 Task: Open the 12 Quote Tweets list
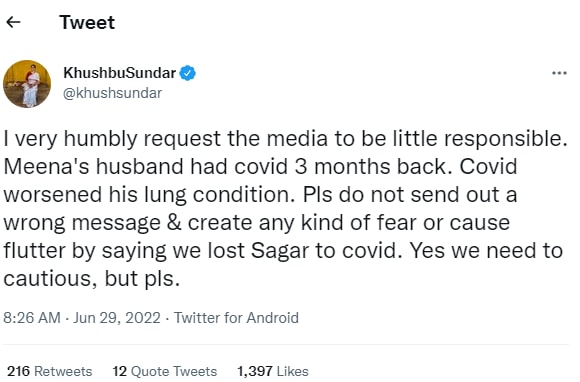165,371
